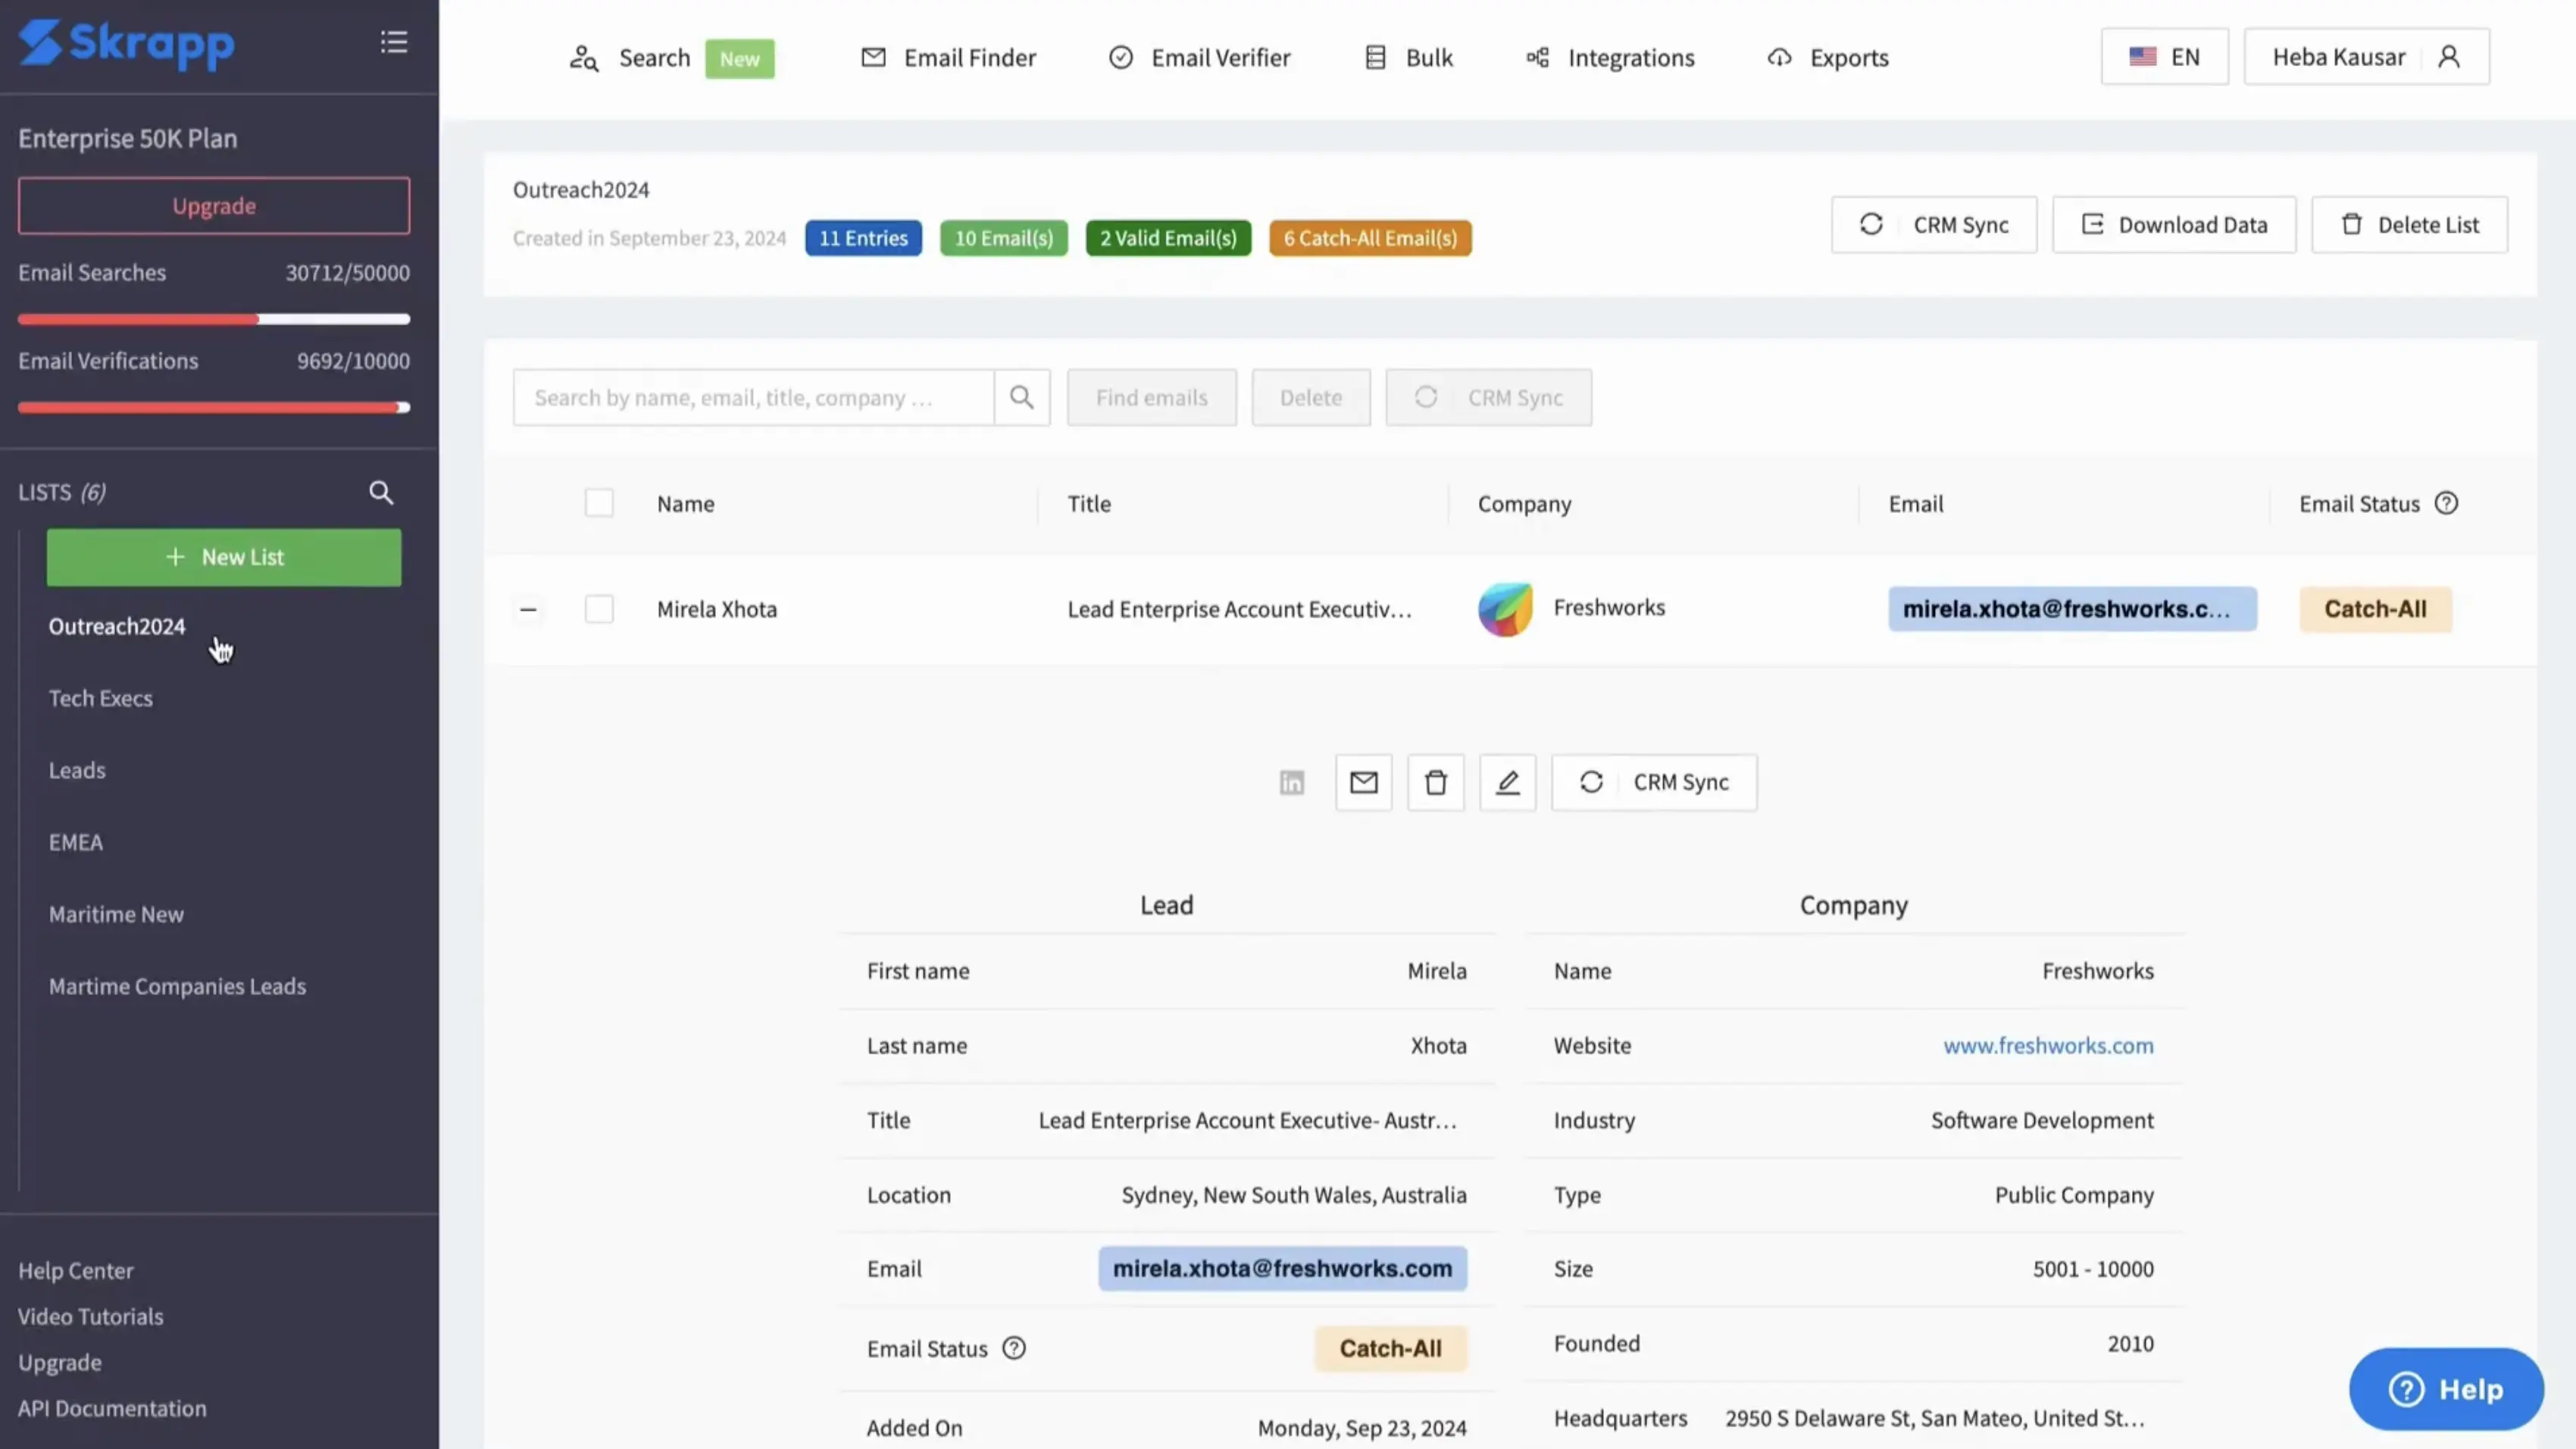This screenshot has height=1449, width=2576.
Task: Click the Exports cloud icon
Action: point(1779,57)
